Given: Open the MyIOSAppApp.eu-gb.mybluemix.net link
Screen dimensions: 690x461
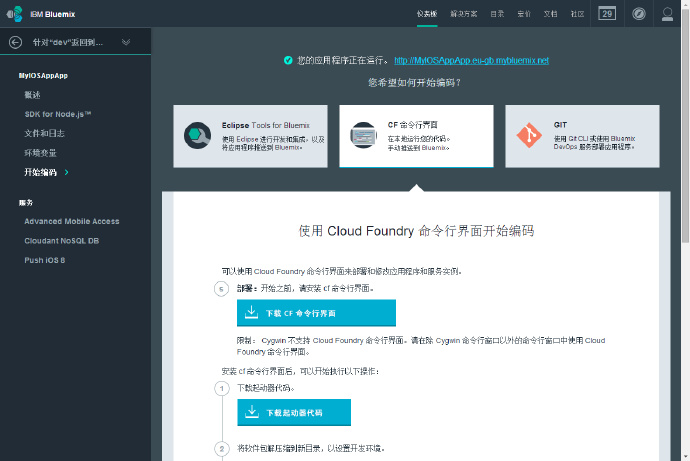Looking at the screenshot, I should click(471, 60).
